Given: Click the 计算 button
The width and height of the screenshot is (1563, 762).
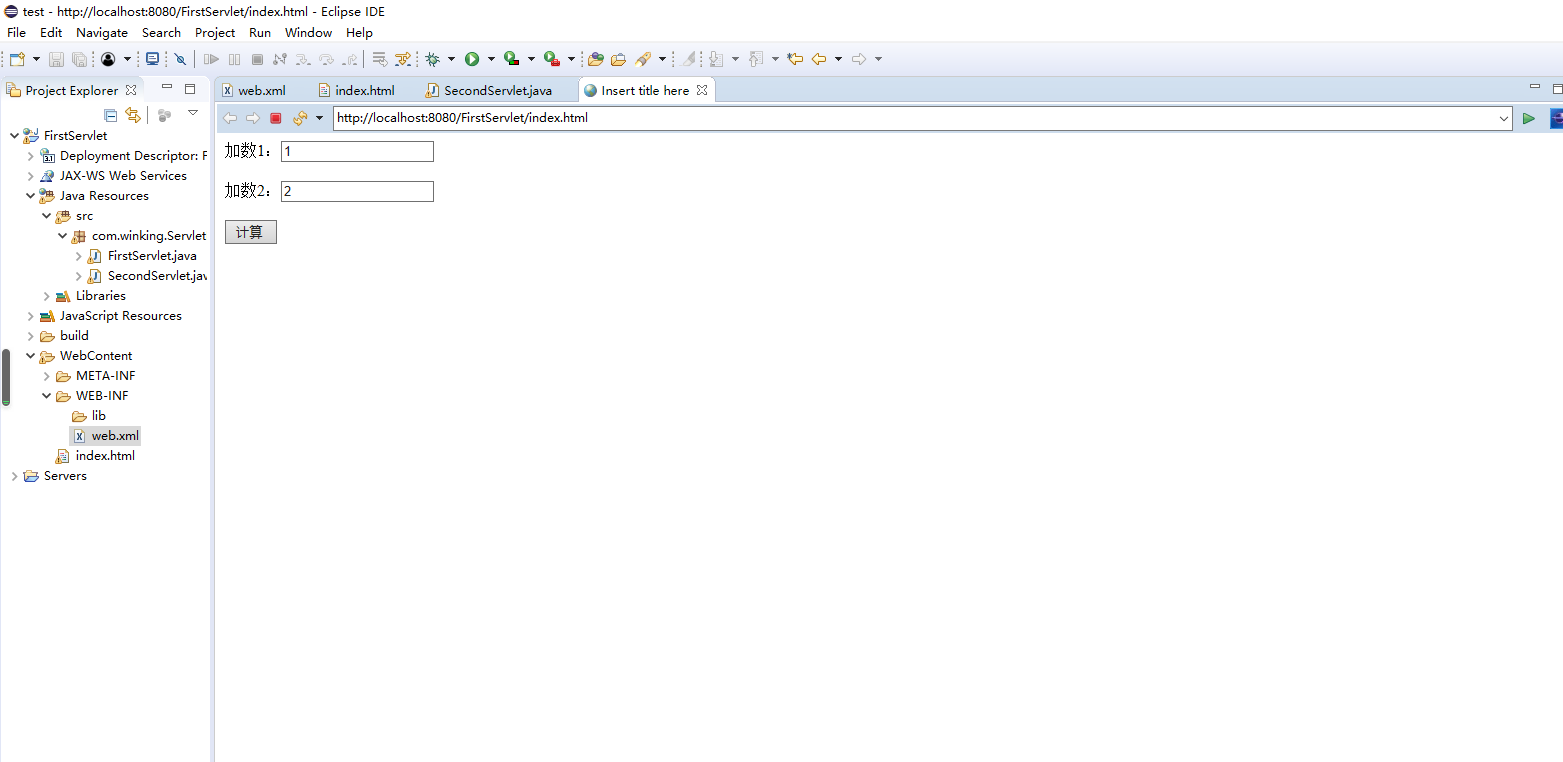Looking at the screenshot, I should 250,232.
